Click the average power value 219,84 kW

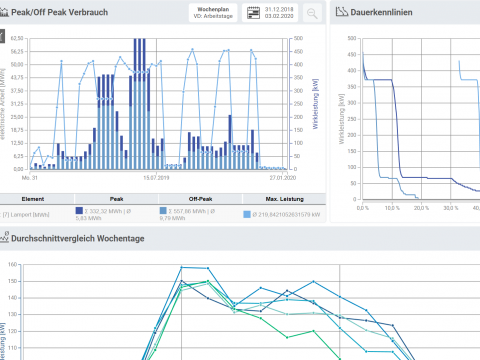pyautogui.click(x=286, y=214)
